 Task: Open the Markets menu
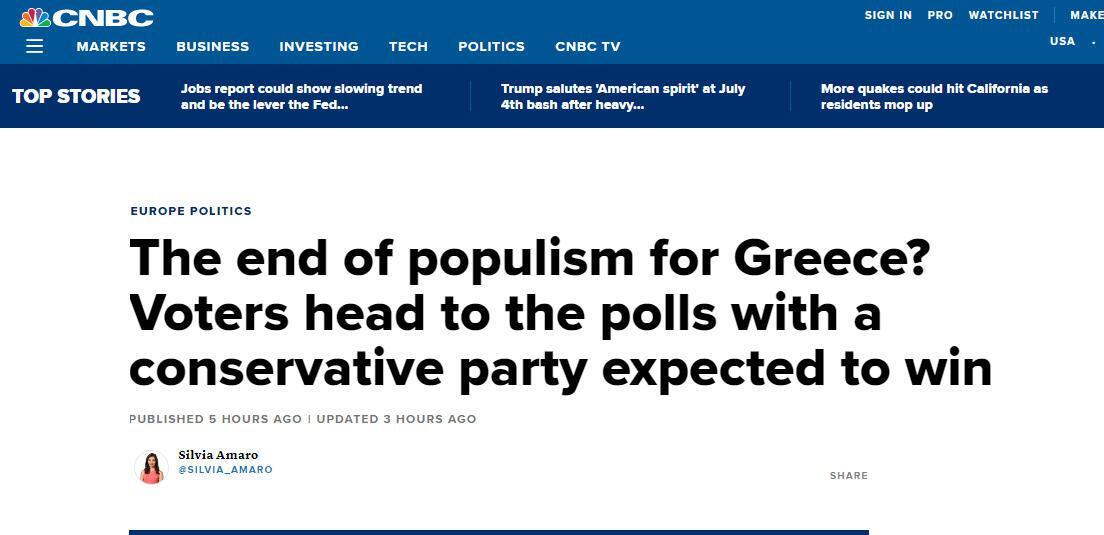(111, 46)
